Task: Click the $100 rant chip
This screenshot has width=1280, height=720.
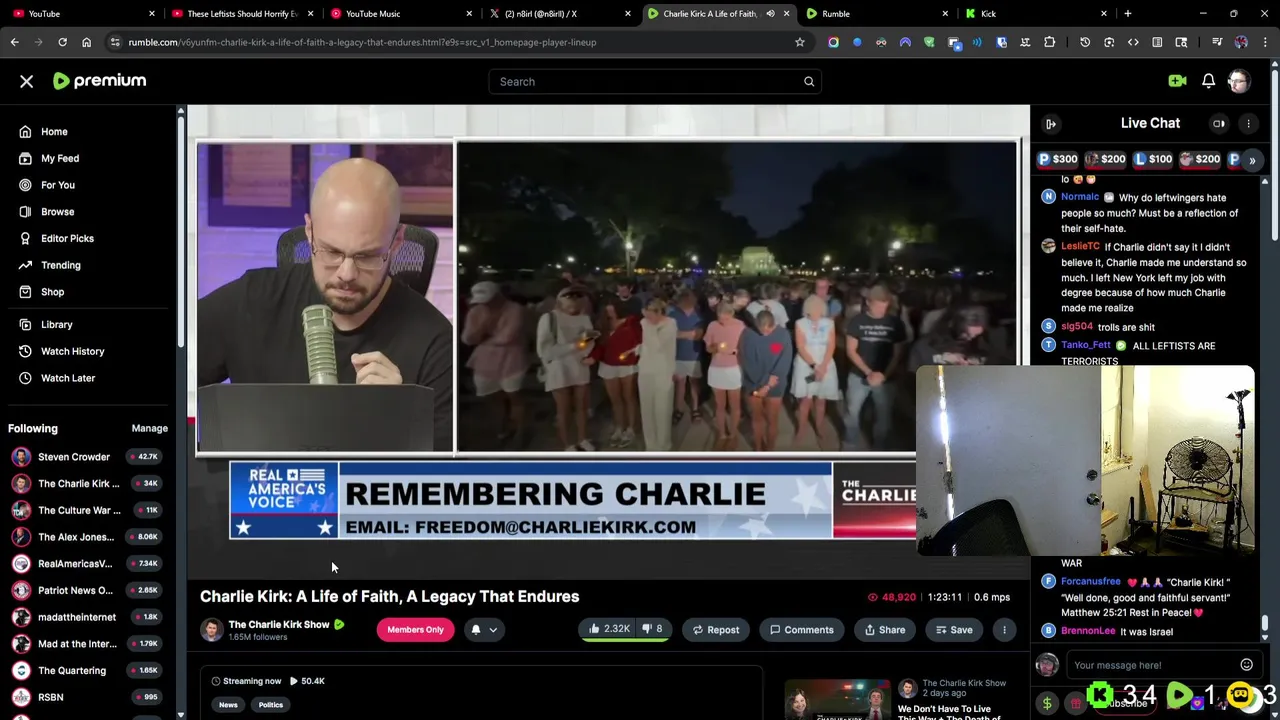Action: tap(1153, 160)
